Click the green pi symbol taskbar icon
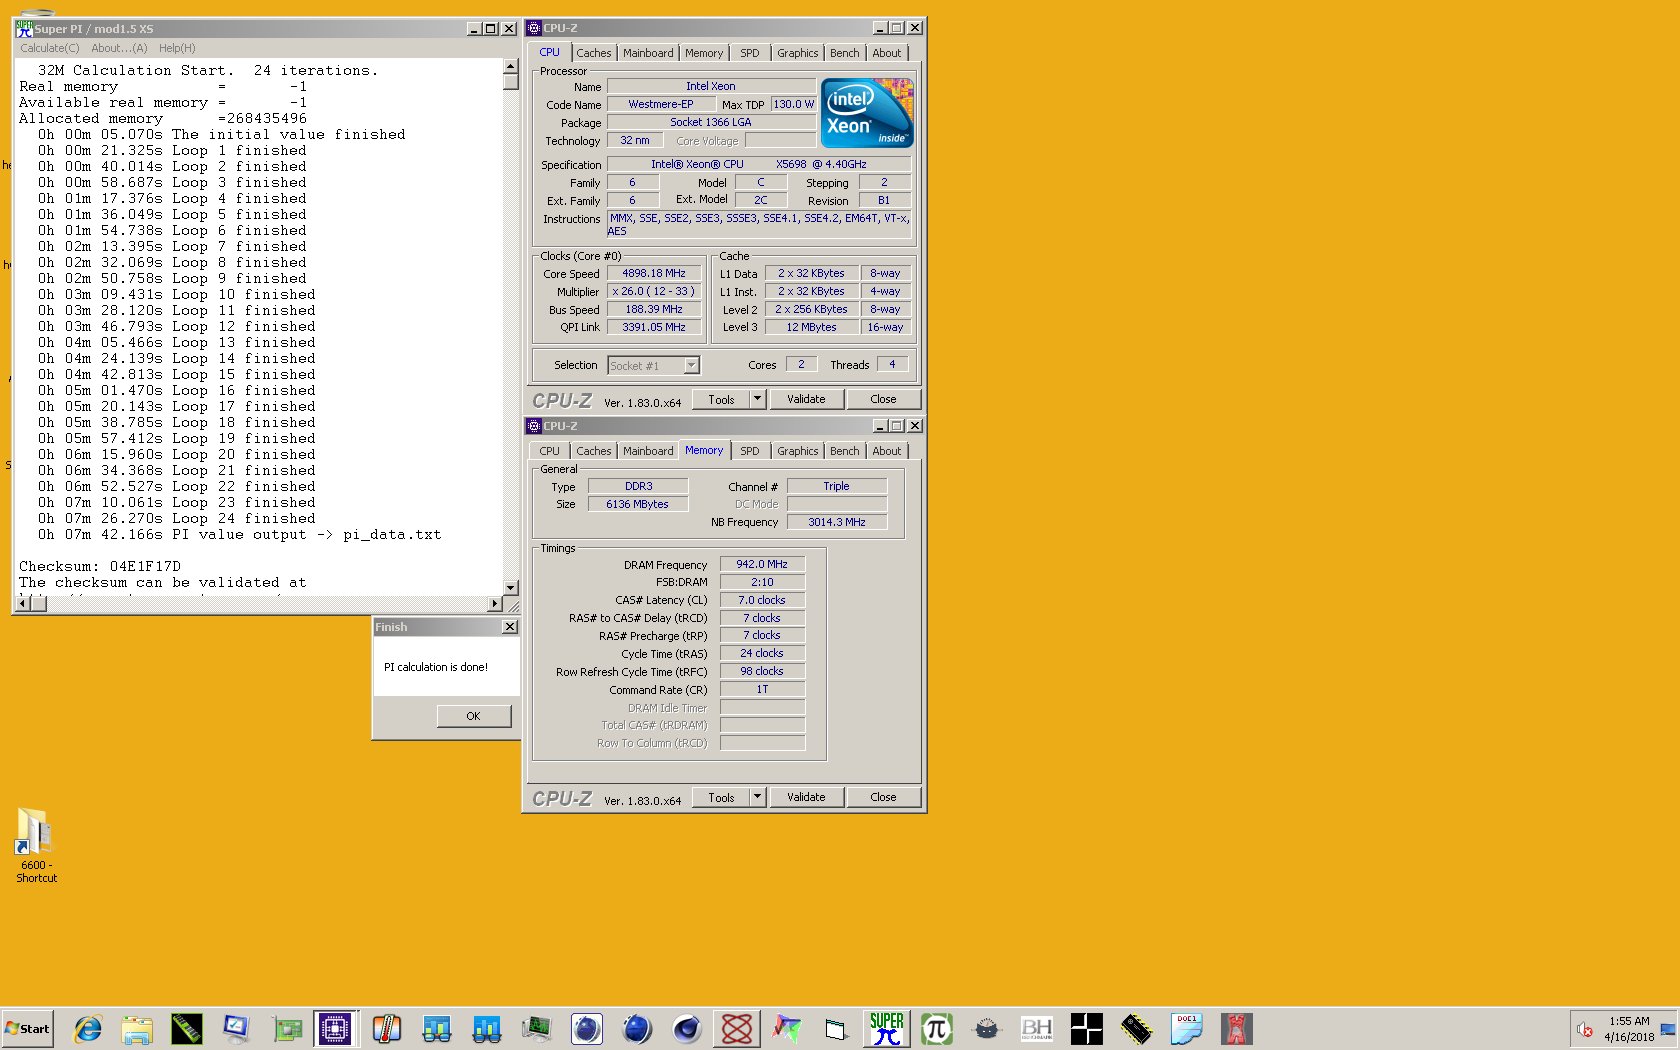Image resolution: width=1680 pixels, height=1050 pixels. pos(937,1029)
